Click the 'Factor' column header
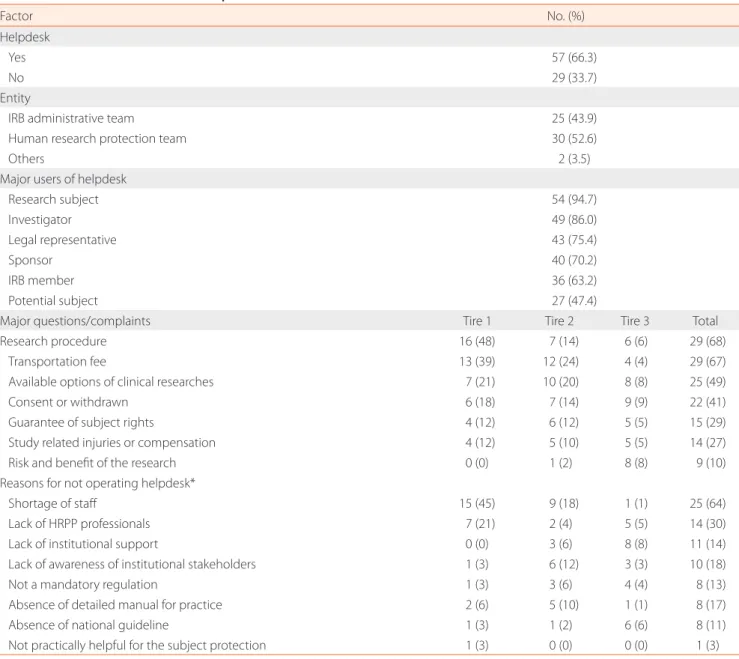 tap(16, 16)
